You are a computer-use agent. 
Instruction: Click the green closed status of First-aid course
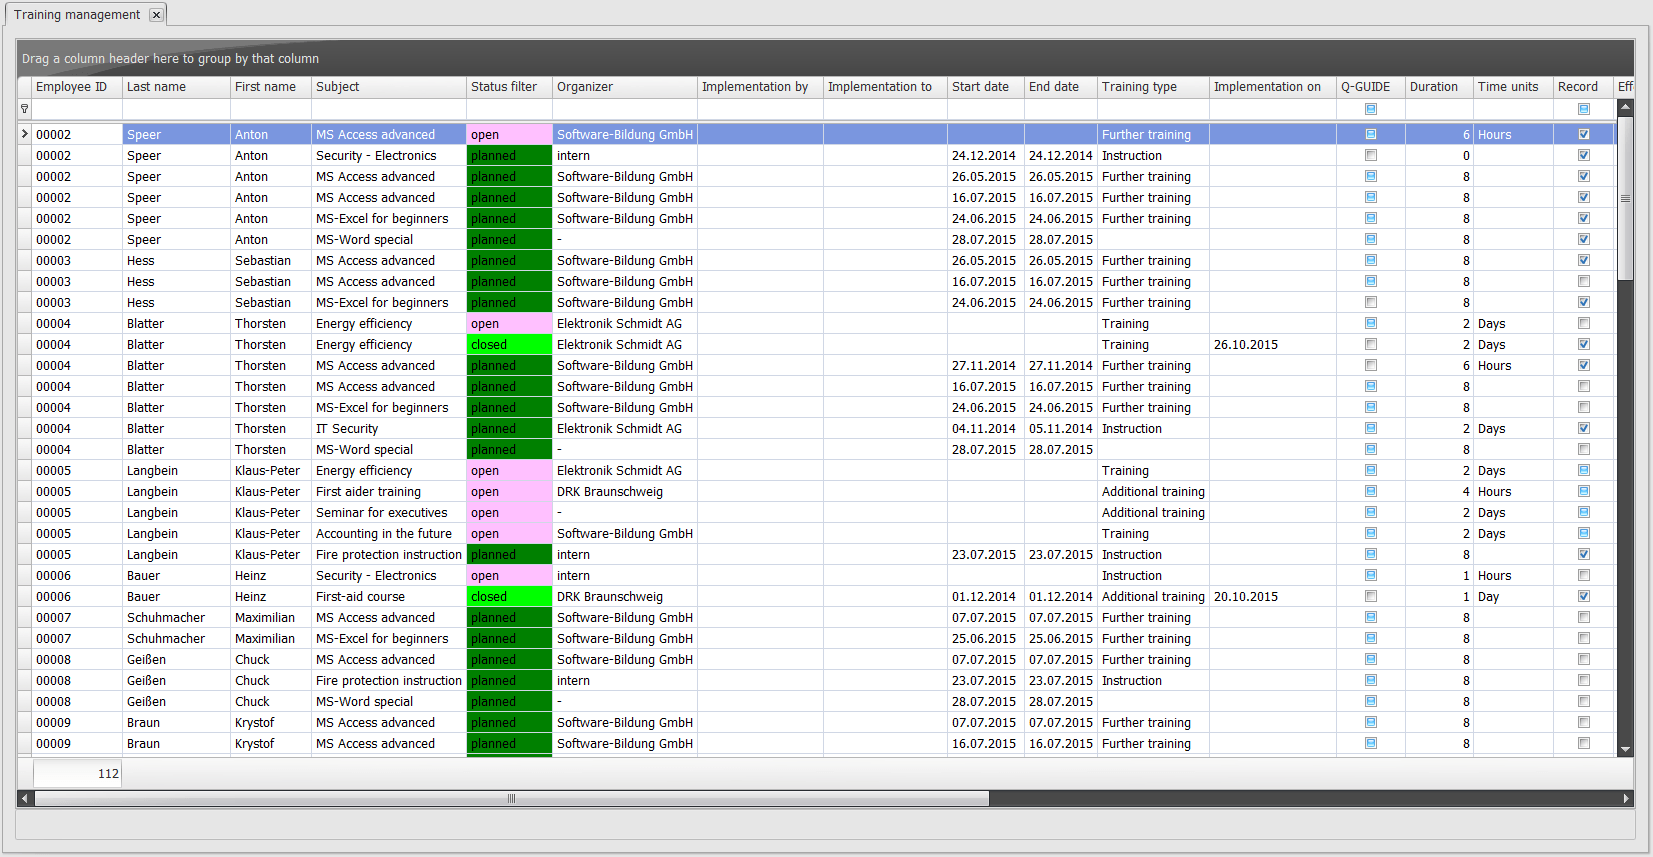[x=509, y=597]
